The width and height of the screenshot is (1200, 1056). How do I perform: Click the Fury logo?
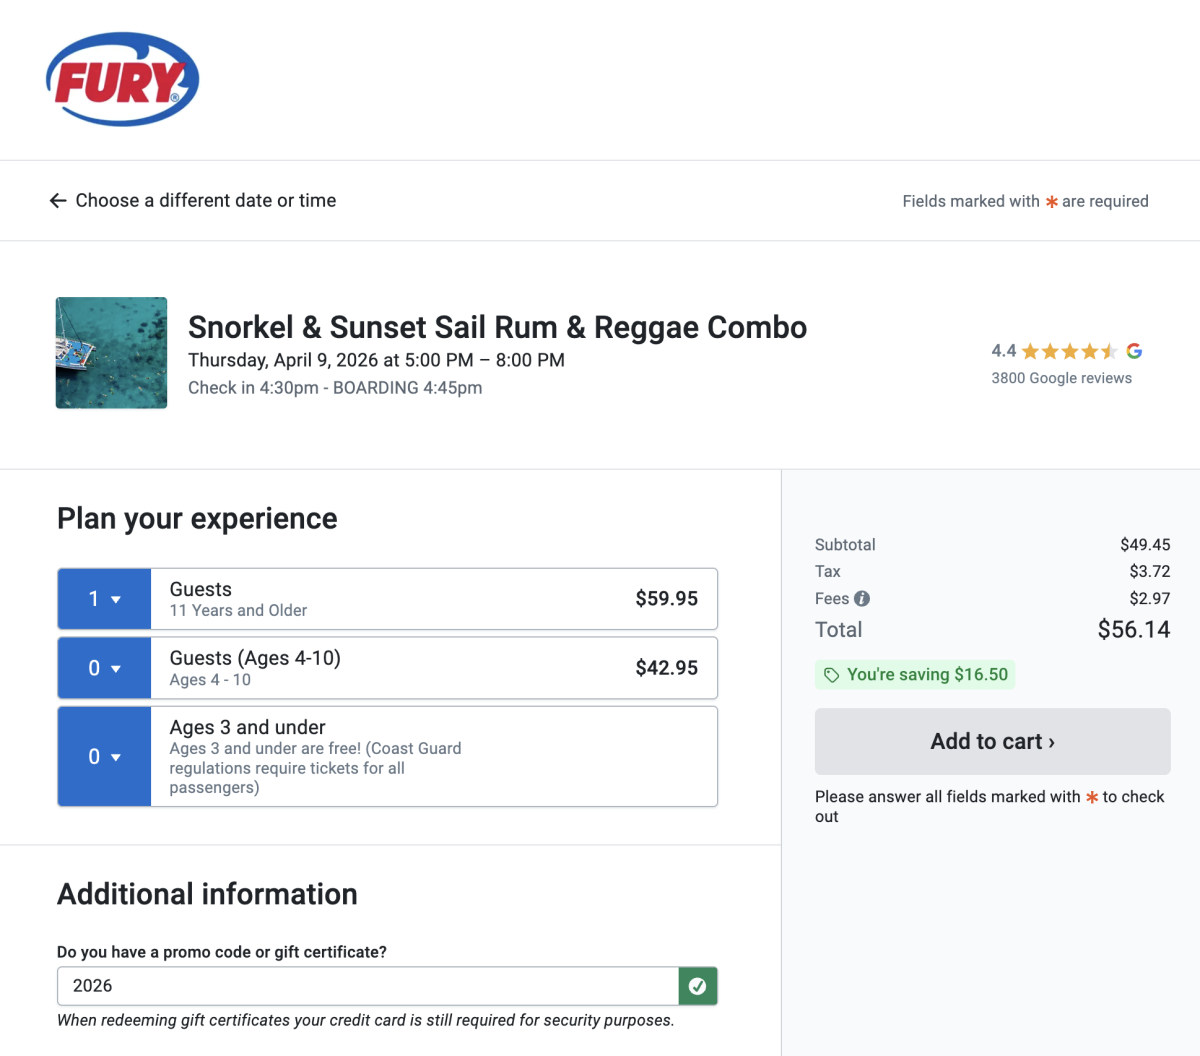122,80
